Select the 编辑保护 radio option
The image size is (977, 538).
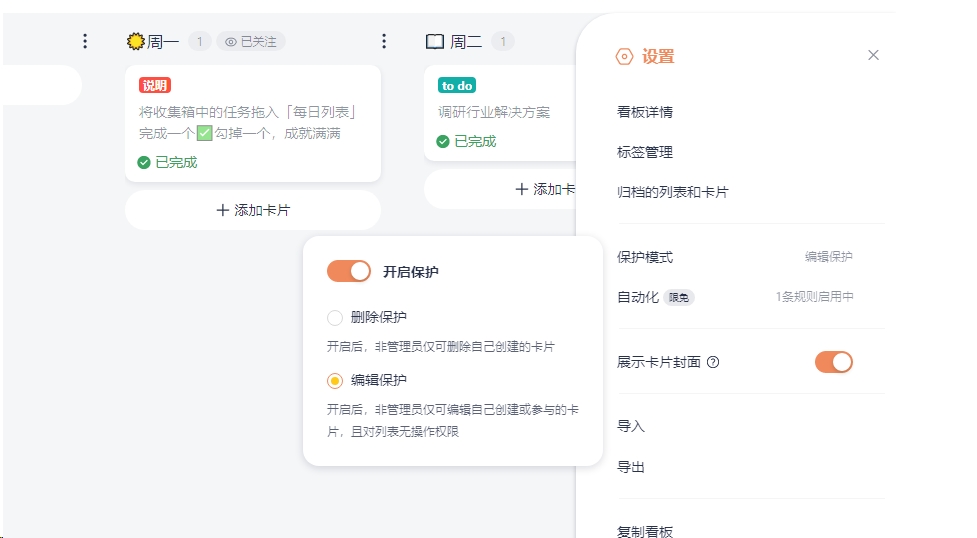pos(335,380)
